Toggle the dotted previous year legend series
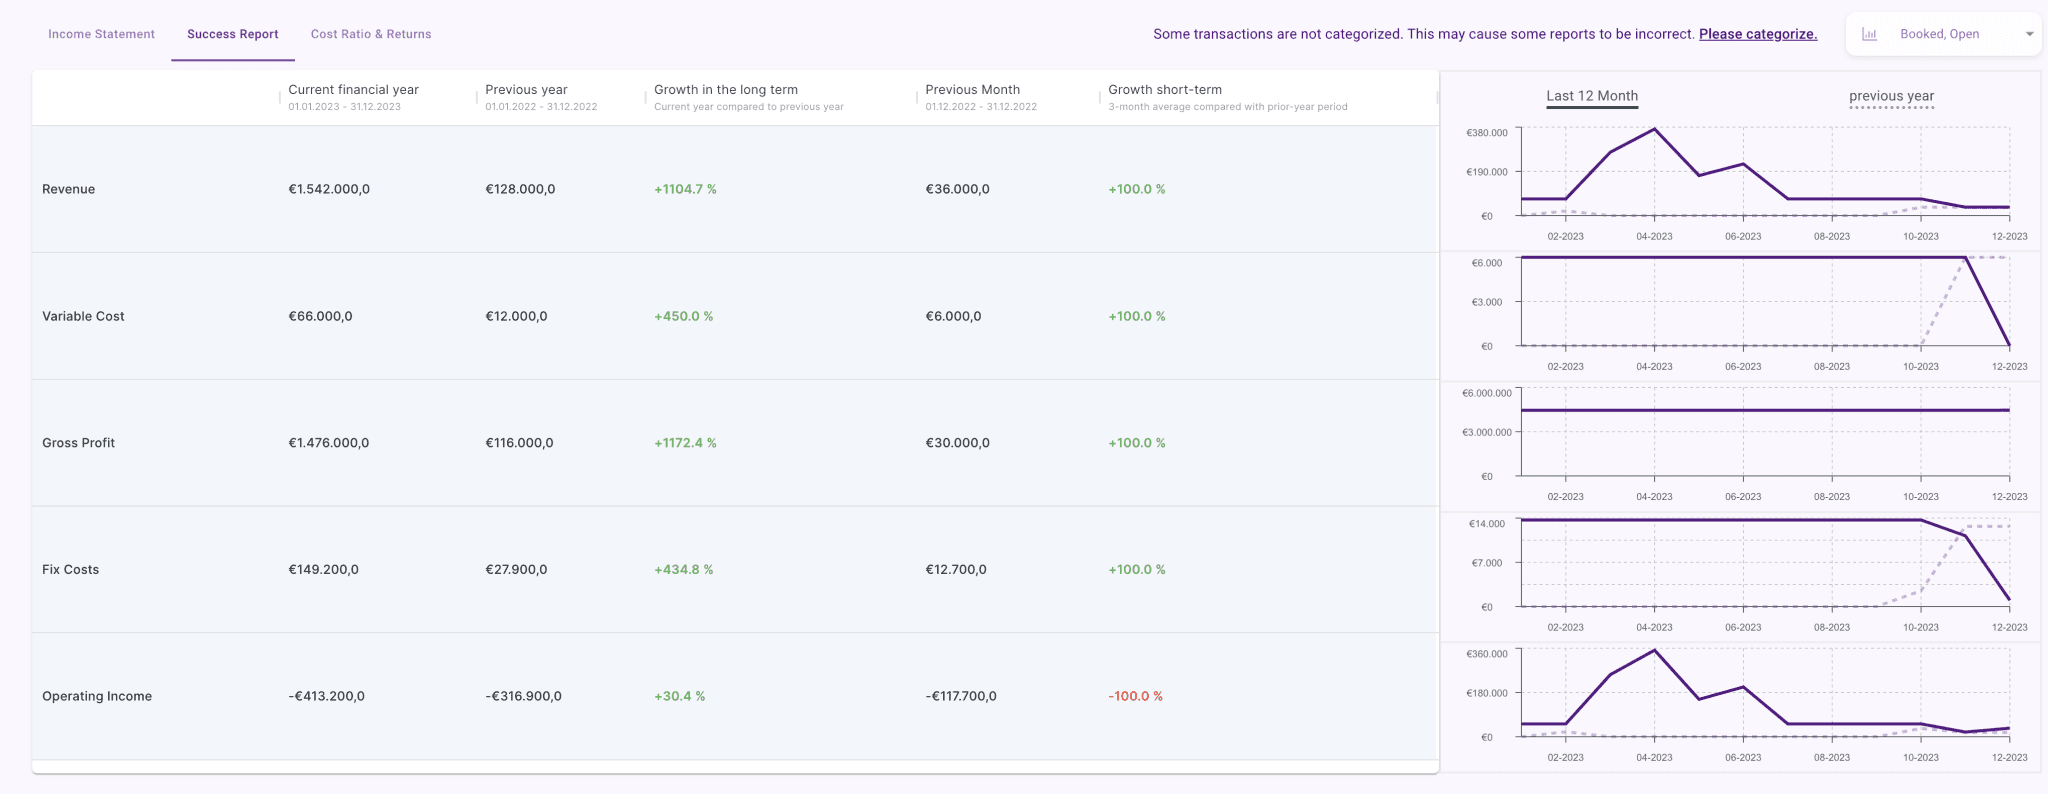2048x794 pixels. click(x=1891, y=97)
